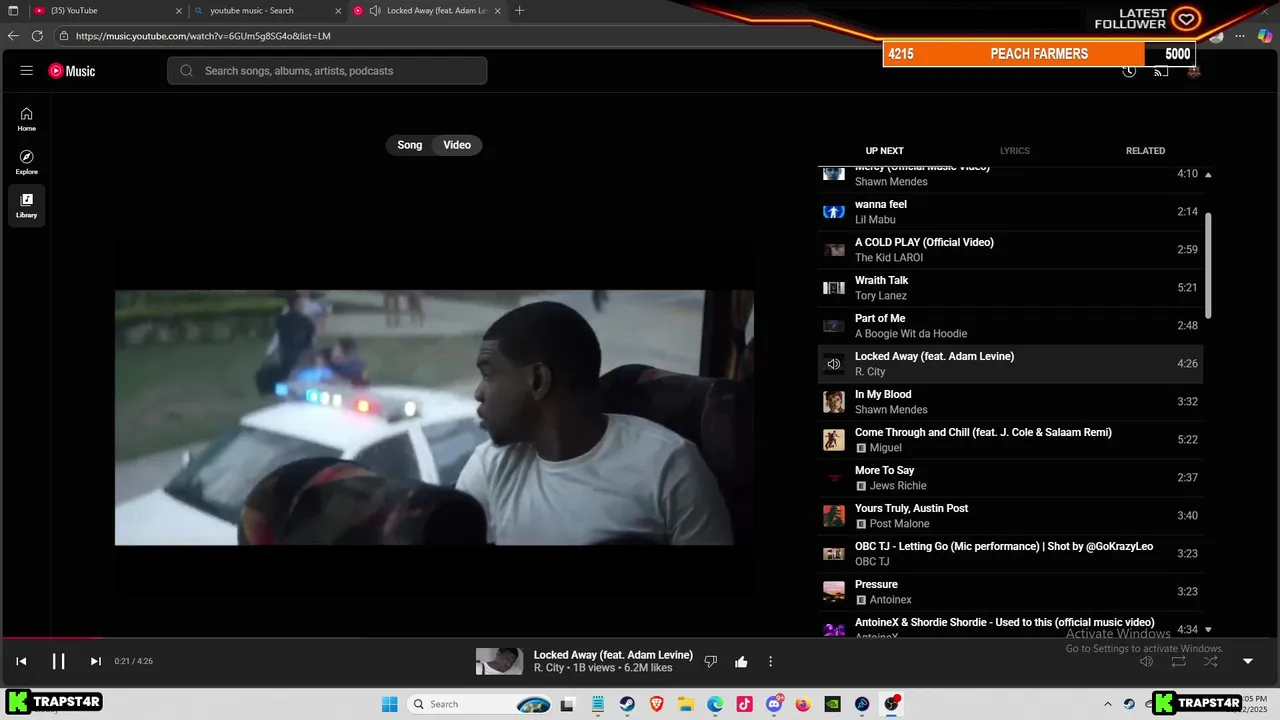Click the search magnifier icon
This screenshot has width=1280, height=720.
186,71
